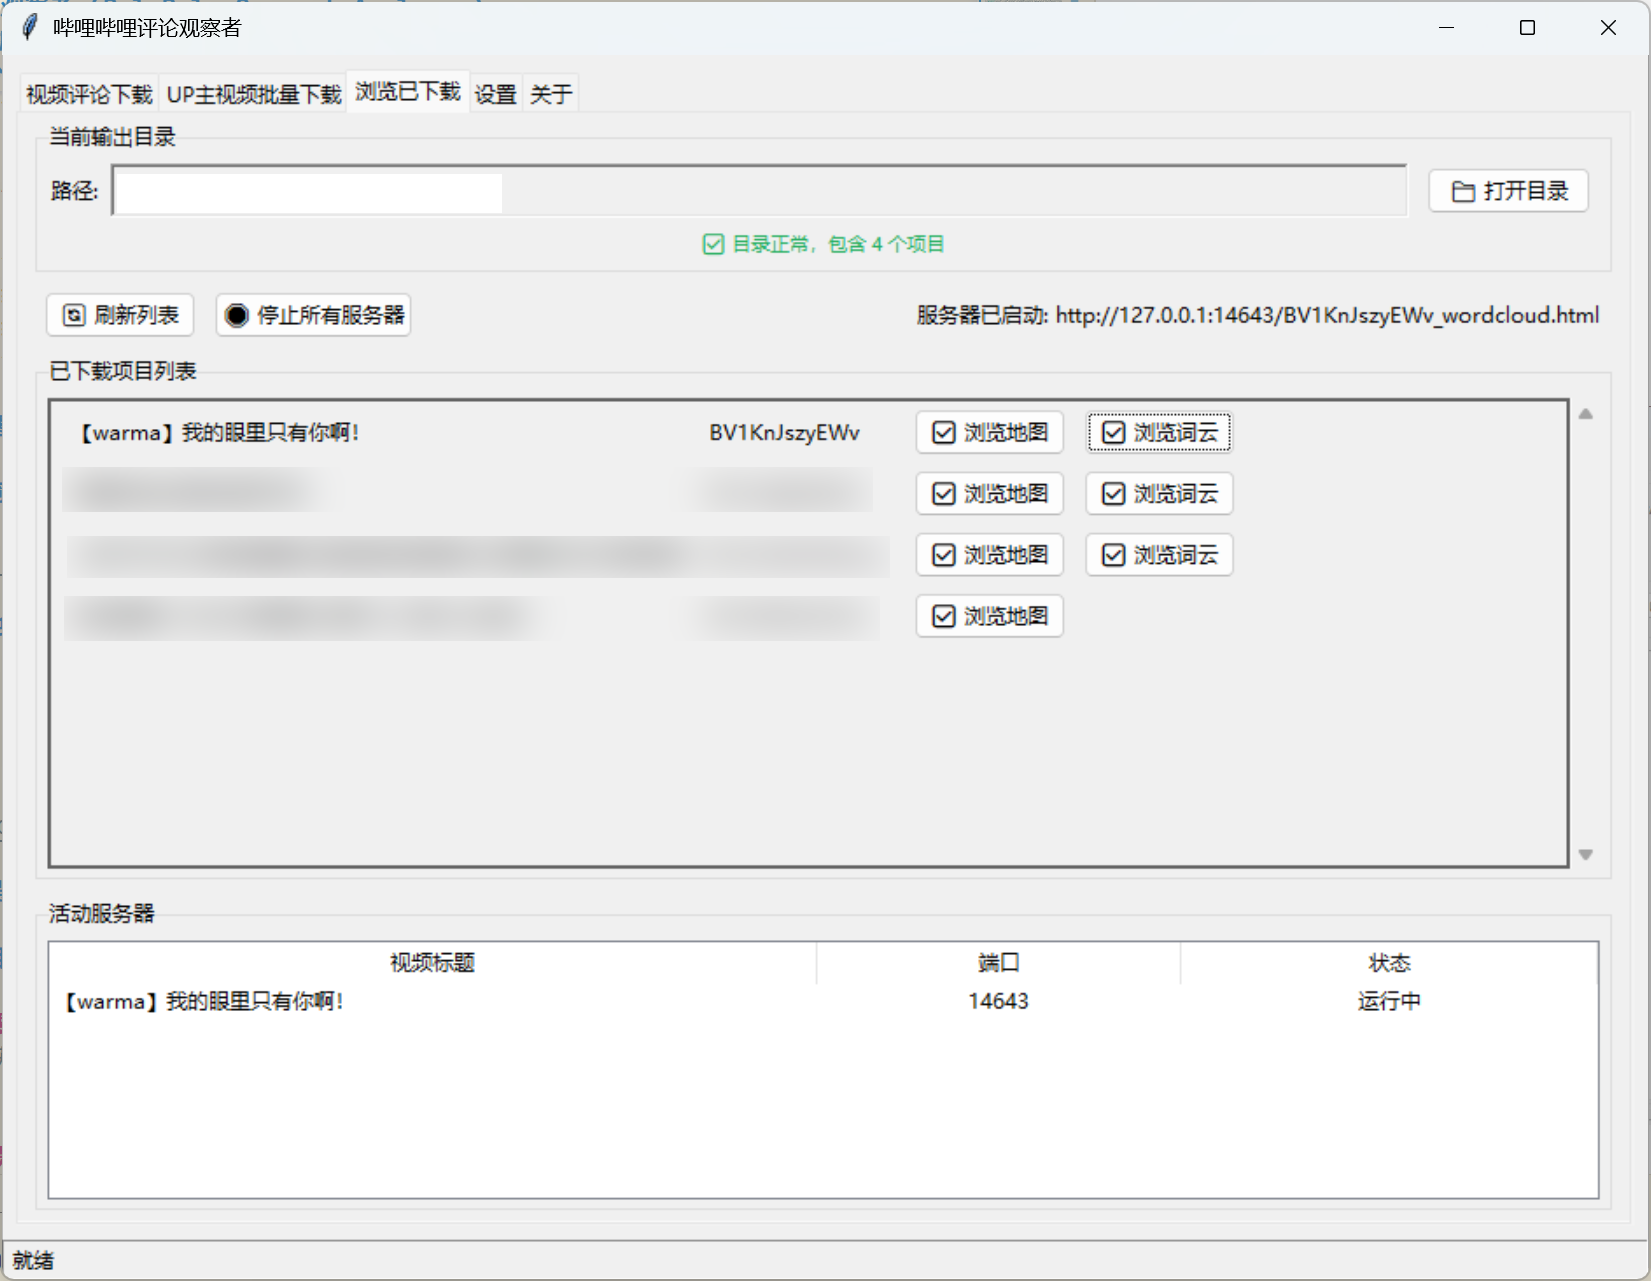Minimize the 哔哩哔哩评论观察者 window
Image resolution: width=1651 pixels, height=1281 pixels.
(x=1446, y=27)
